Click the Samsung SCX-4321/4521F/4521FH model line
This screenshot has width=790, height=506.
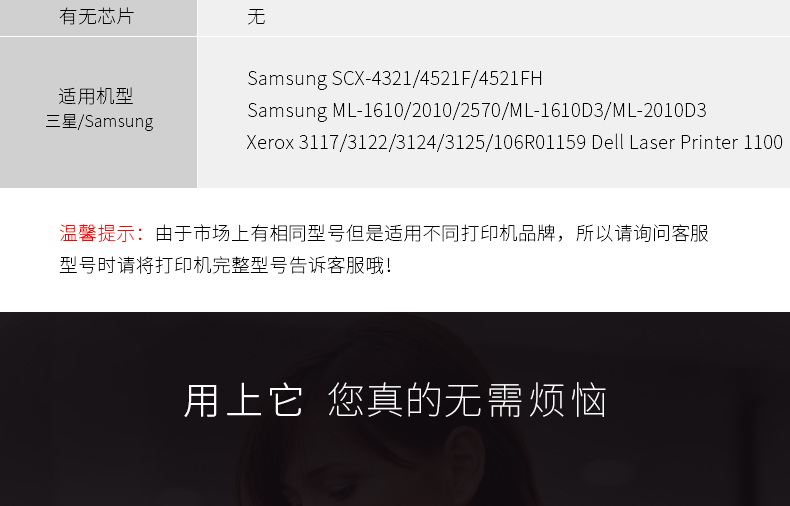pos(394,79)
